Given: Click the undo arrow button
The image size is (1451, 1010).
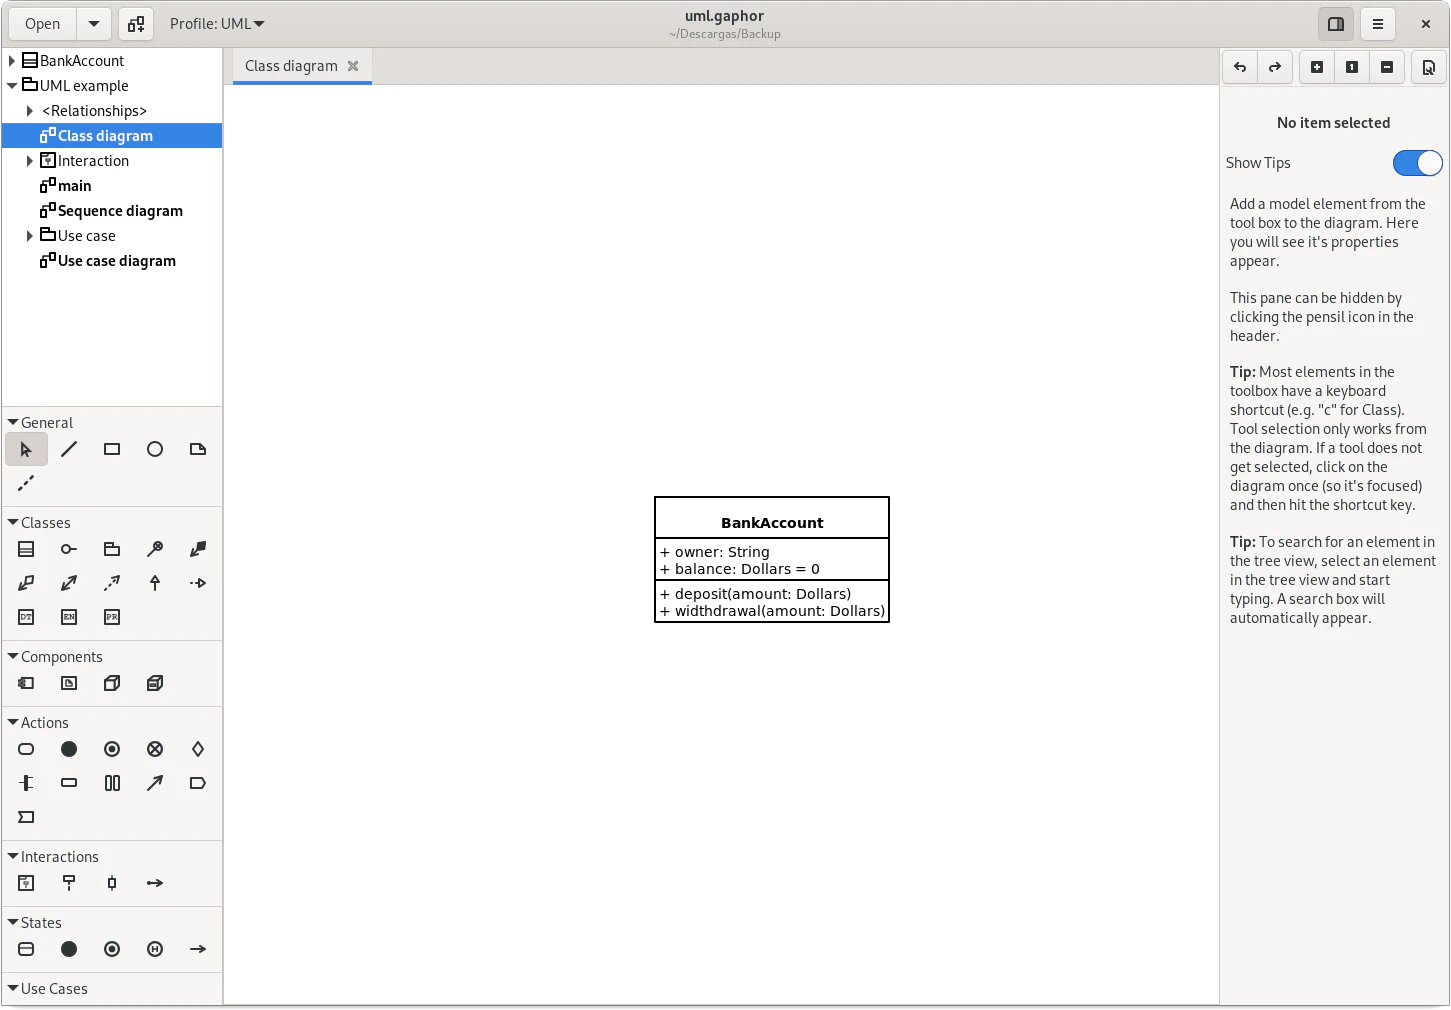Looking at the screenshot, I should (x=1240, y=67).
